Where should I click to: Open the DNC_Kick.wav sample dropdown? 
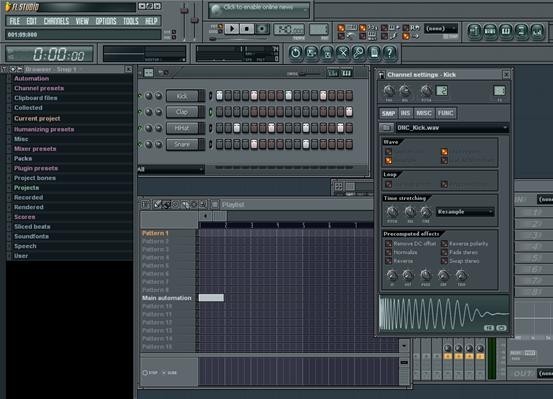[x=452, y=128]
